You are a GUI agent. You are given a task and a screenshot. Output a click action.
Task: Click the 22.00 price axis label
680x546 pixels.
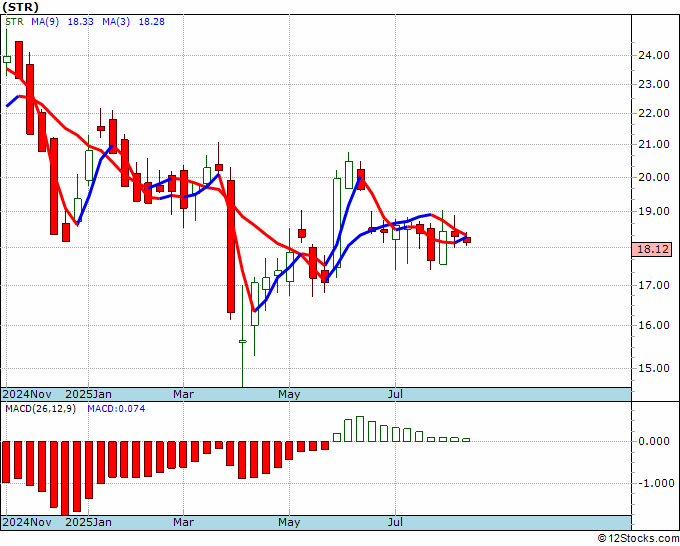tap(654, 114)
